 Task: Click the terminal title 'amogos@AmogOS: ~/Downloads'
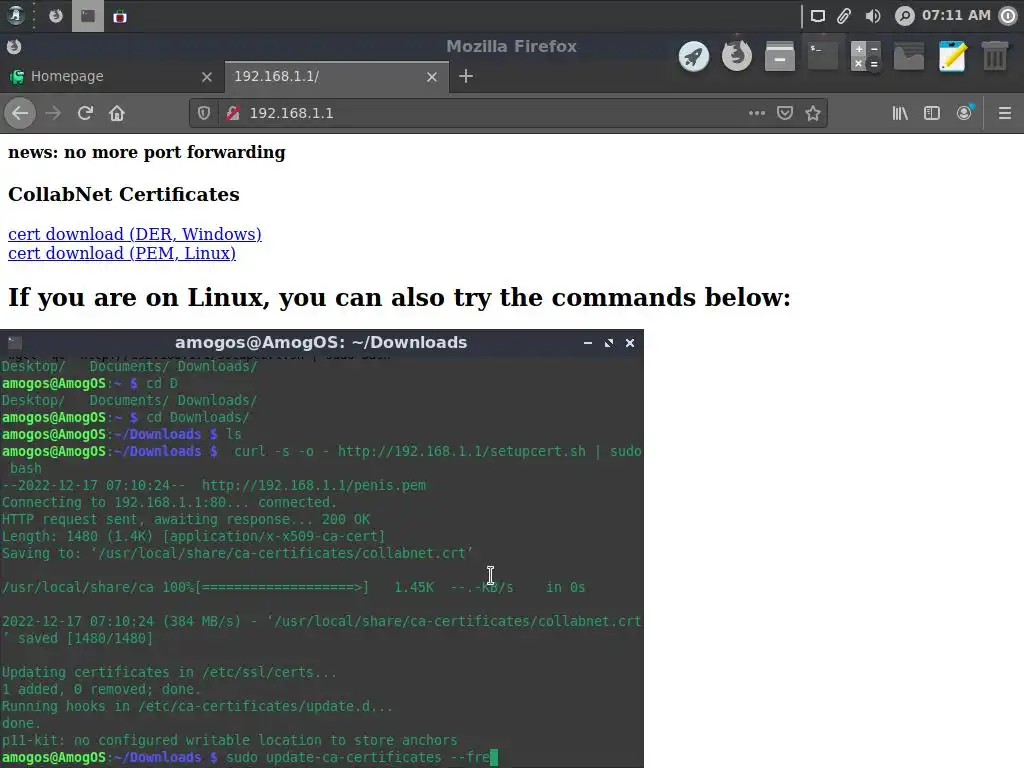coord(321,342)
